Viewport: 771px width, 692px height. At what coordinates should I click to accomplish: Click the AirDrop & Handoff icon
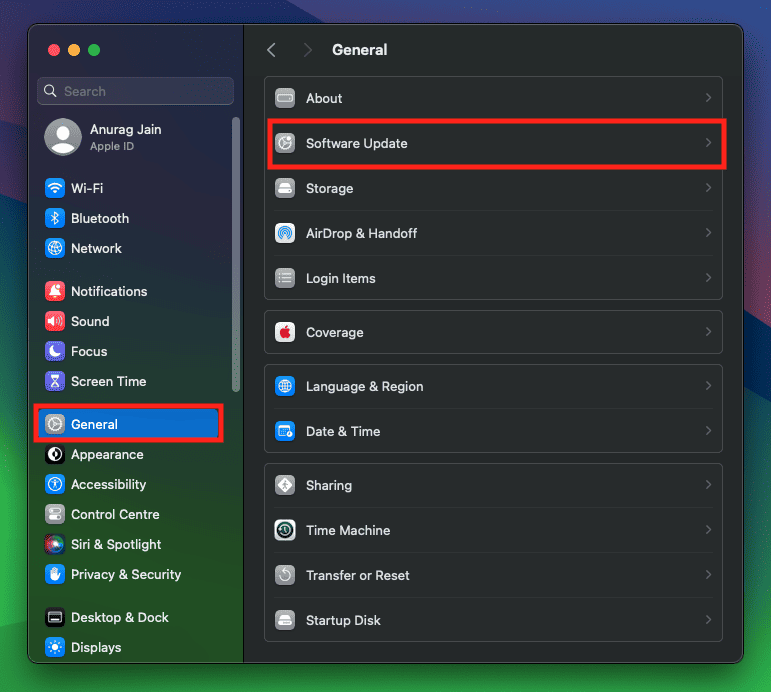(x=285, y=233)
